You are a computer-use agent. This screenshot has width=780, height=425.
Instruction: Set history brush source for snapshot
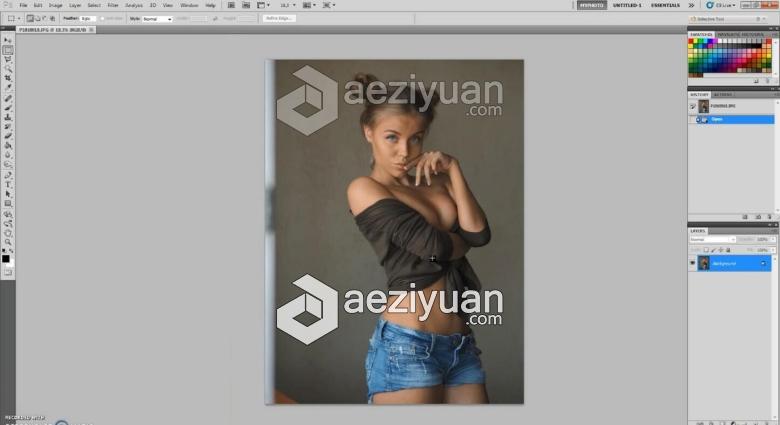coord(692,106)
